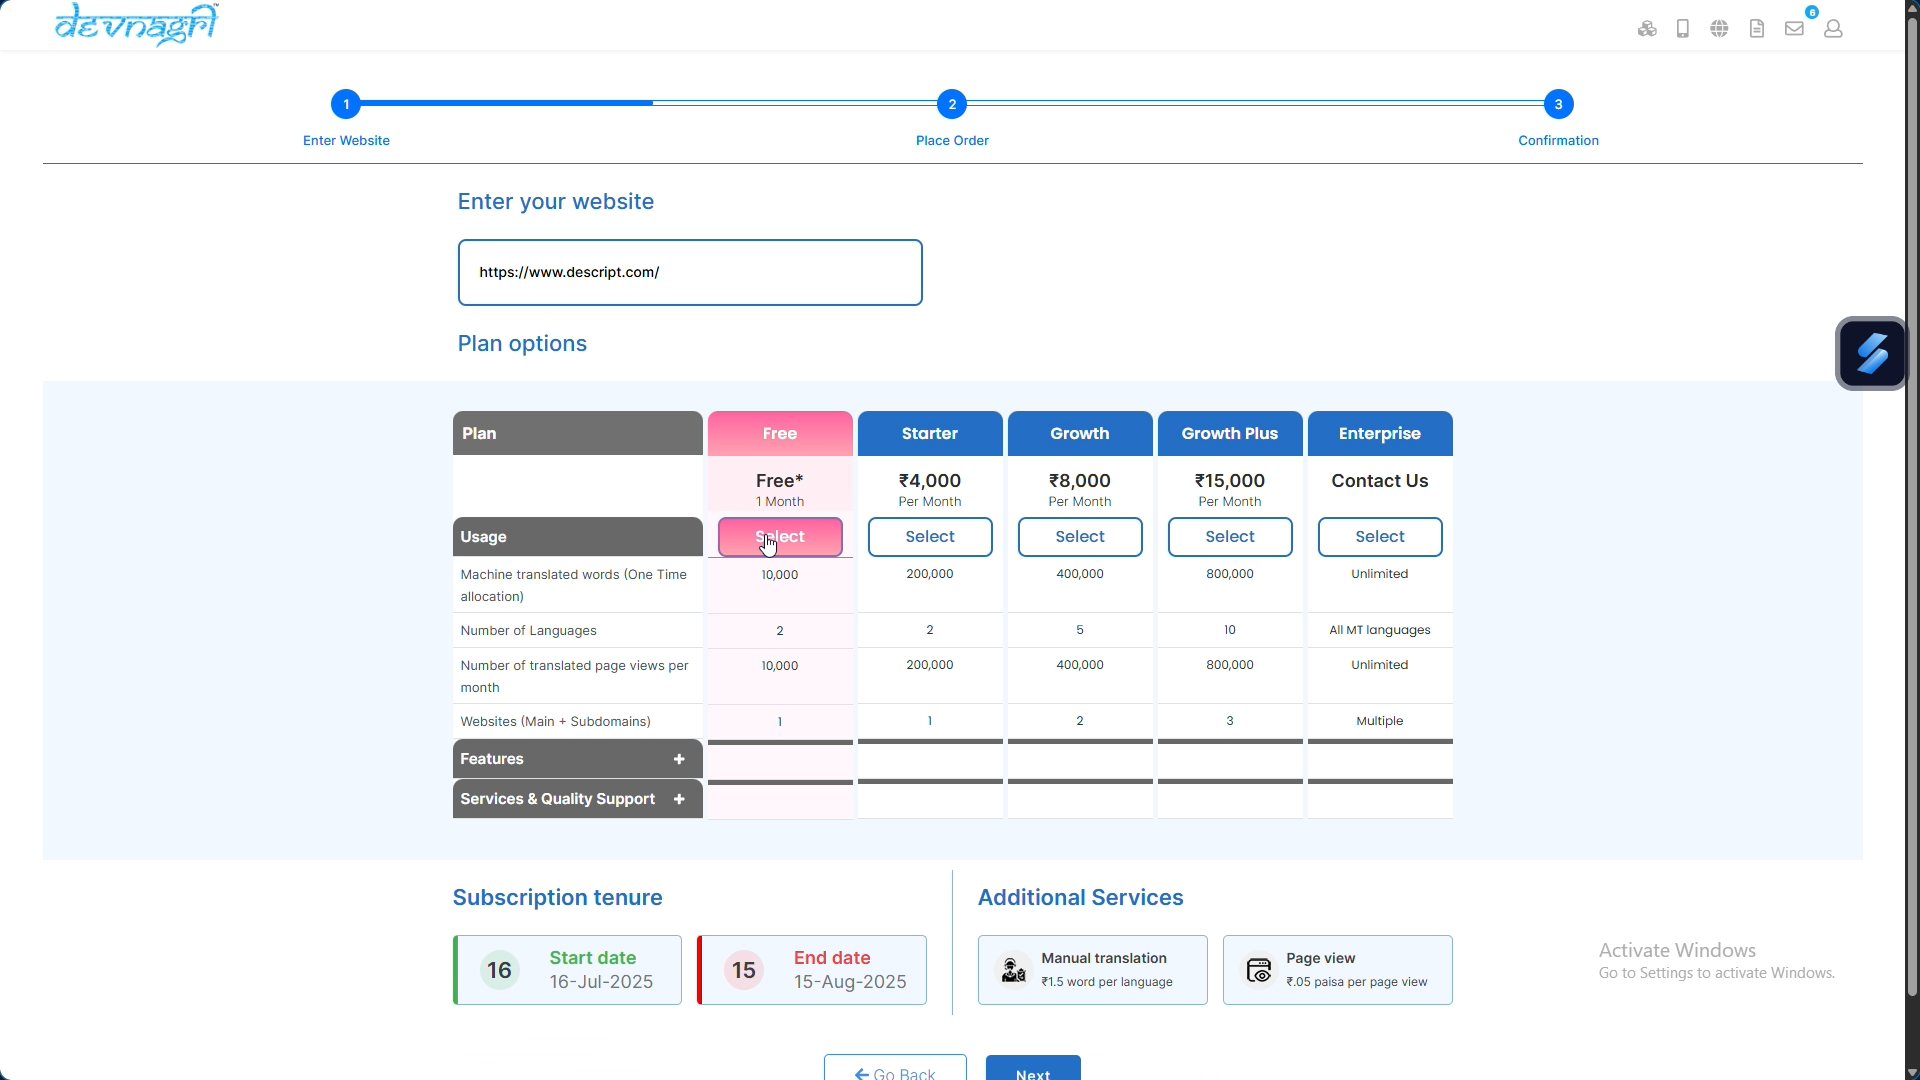Click the '₹4,000' Starter price
1920x1080 pixels.
coord(930,481)
